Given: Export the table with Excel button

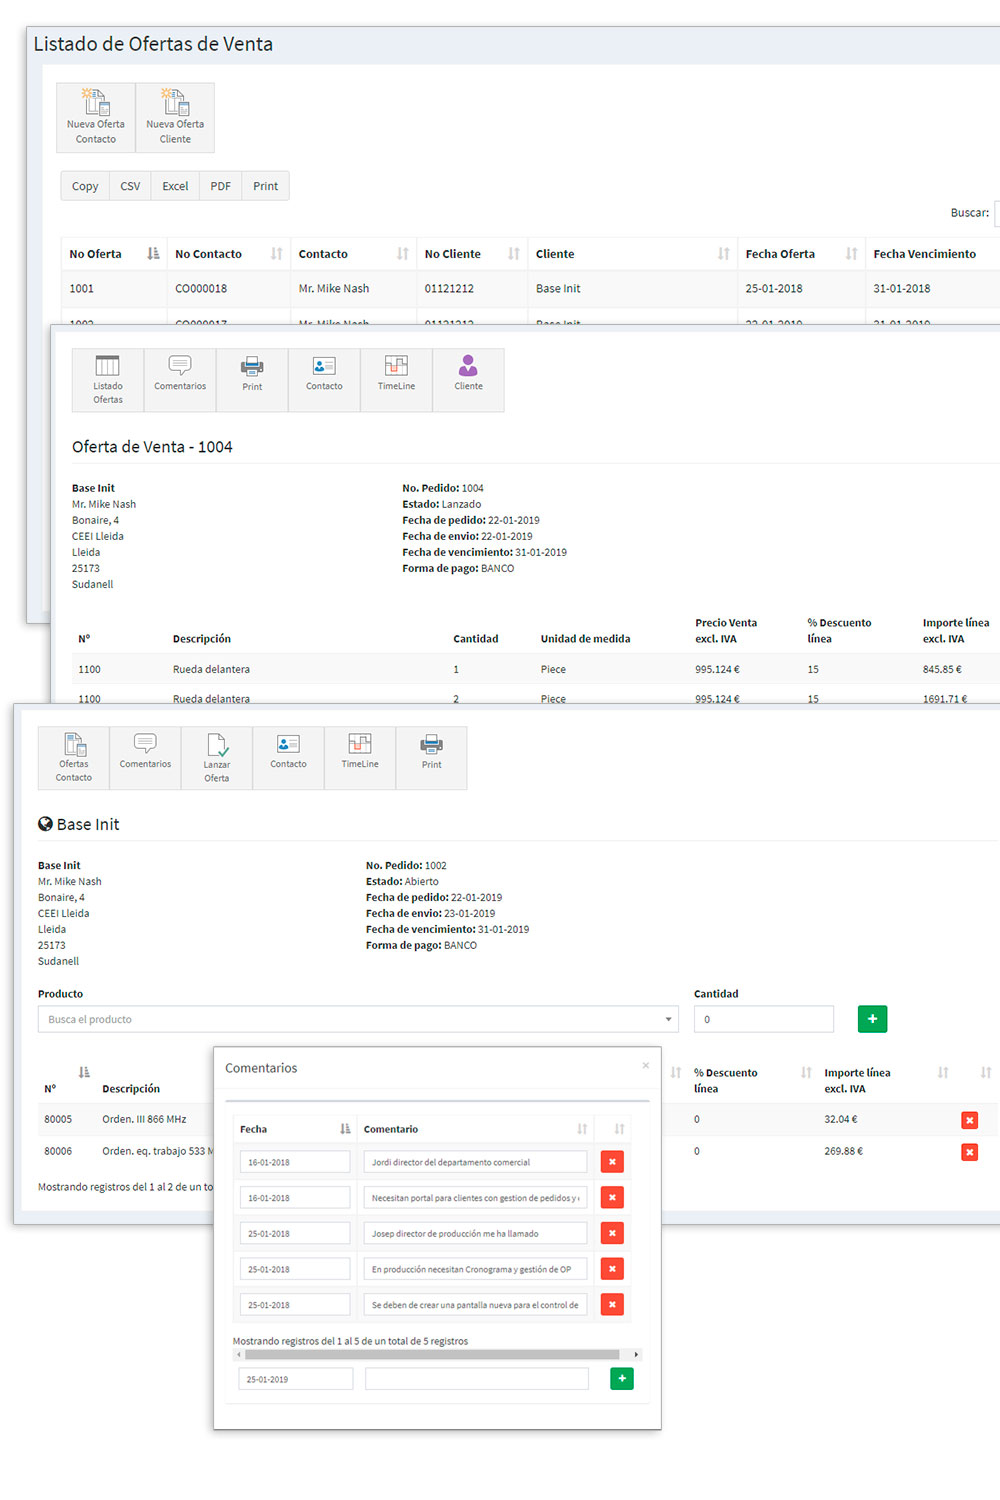Looking at the screenshot, I should [x=175, y=186].
